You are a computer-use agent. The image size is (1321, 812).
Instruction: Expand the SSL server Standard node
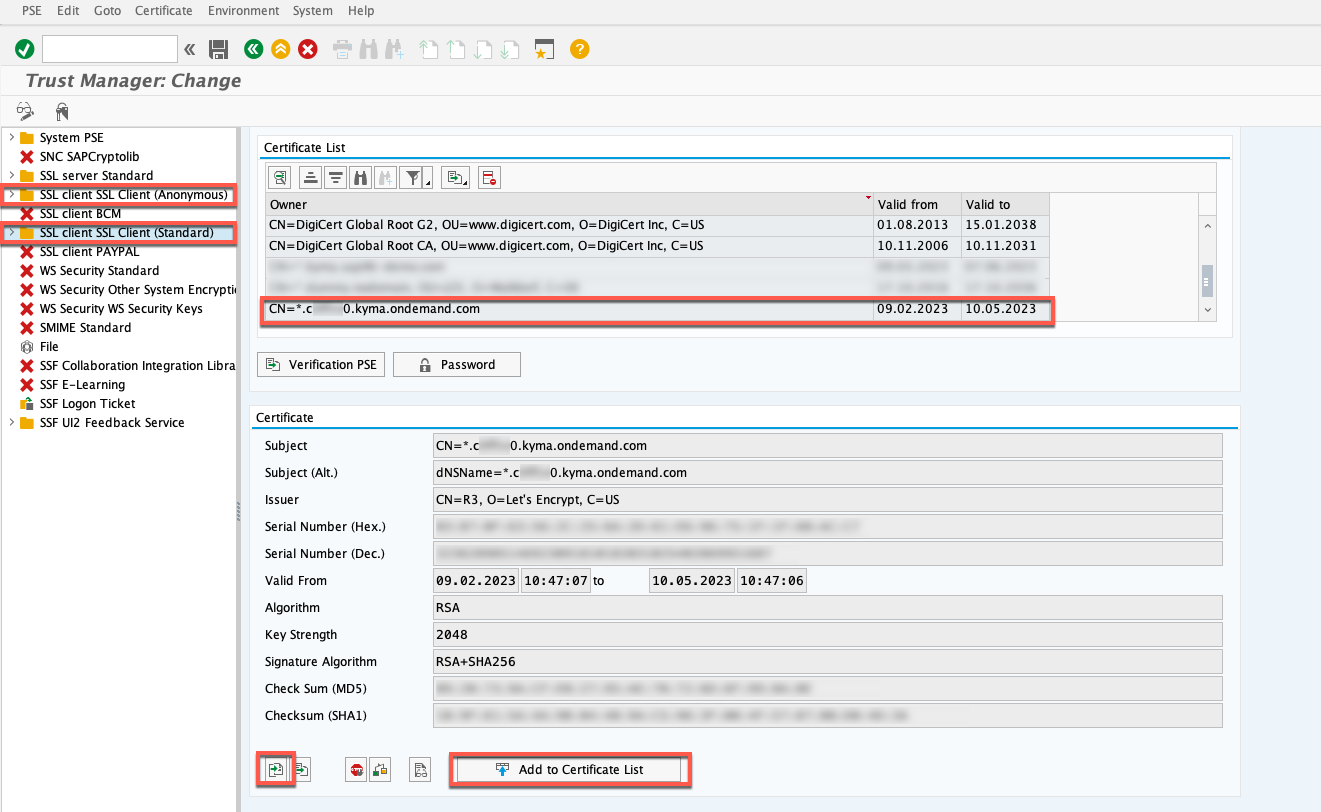[11, 175]
